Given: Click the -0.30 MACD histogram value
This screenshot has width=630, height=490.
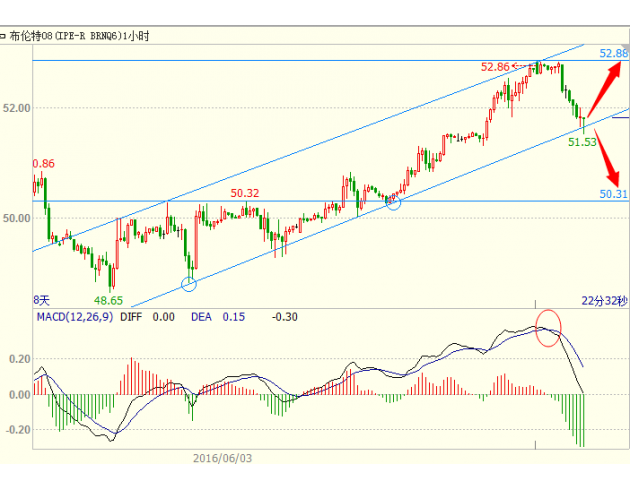Looking at the screenshot, I should click(x=286, y=317).
